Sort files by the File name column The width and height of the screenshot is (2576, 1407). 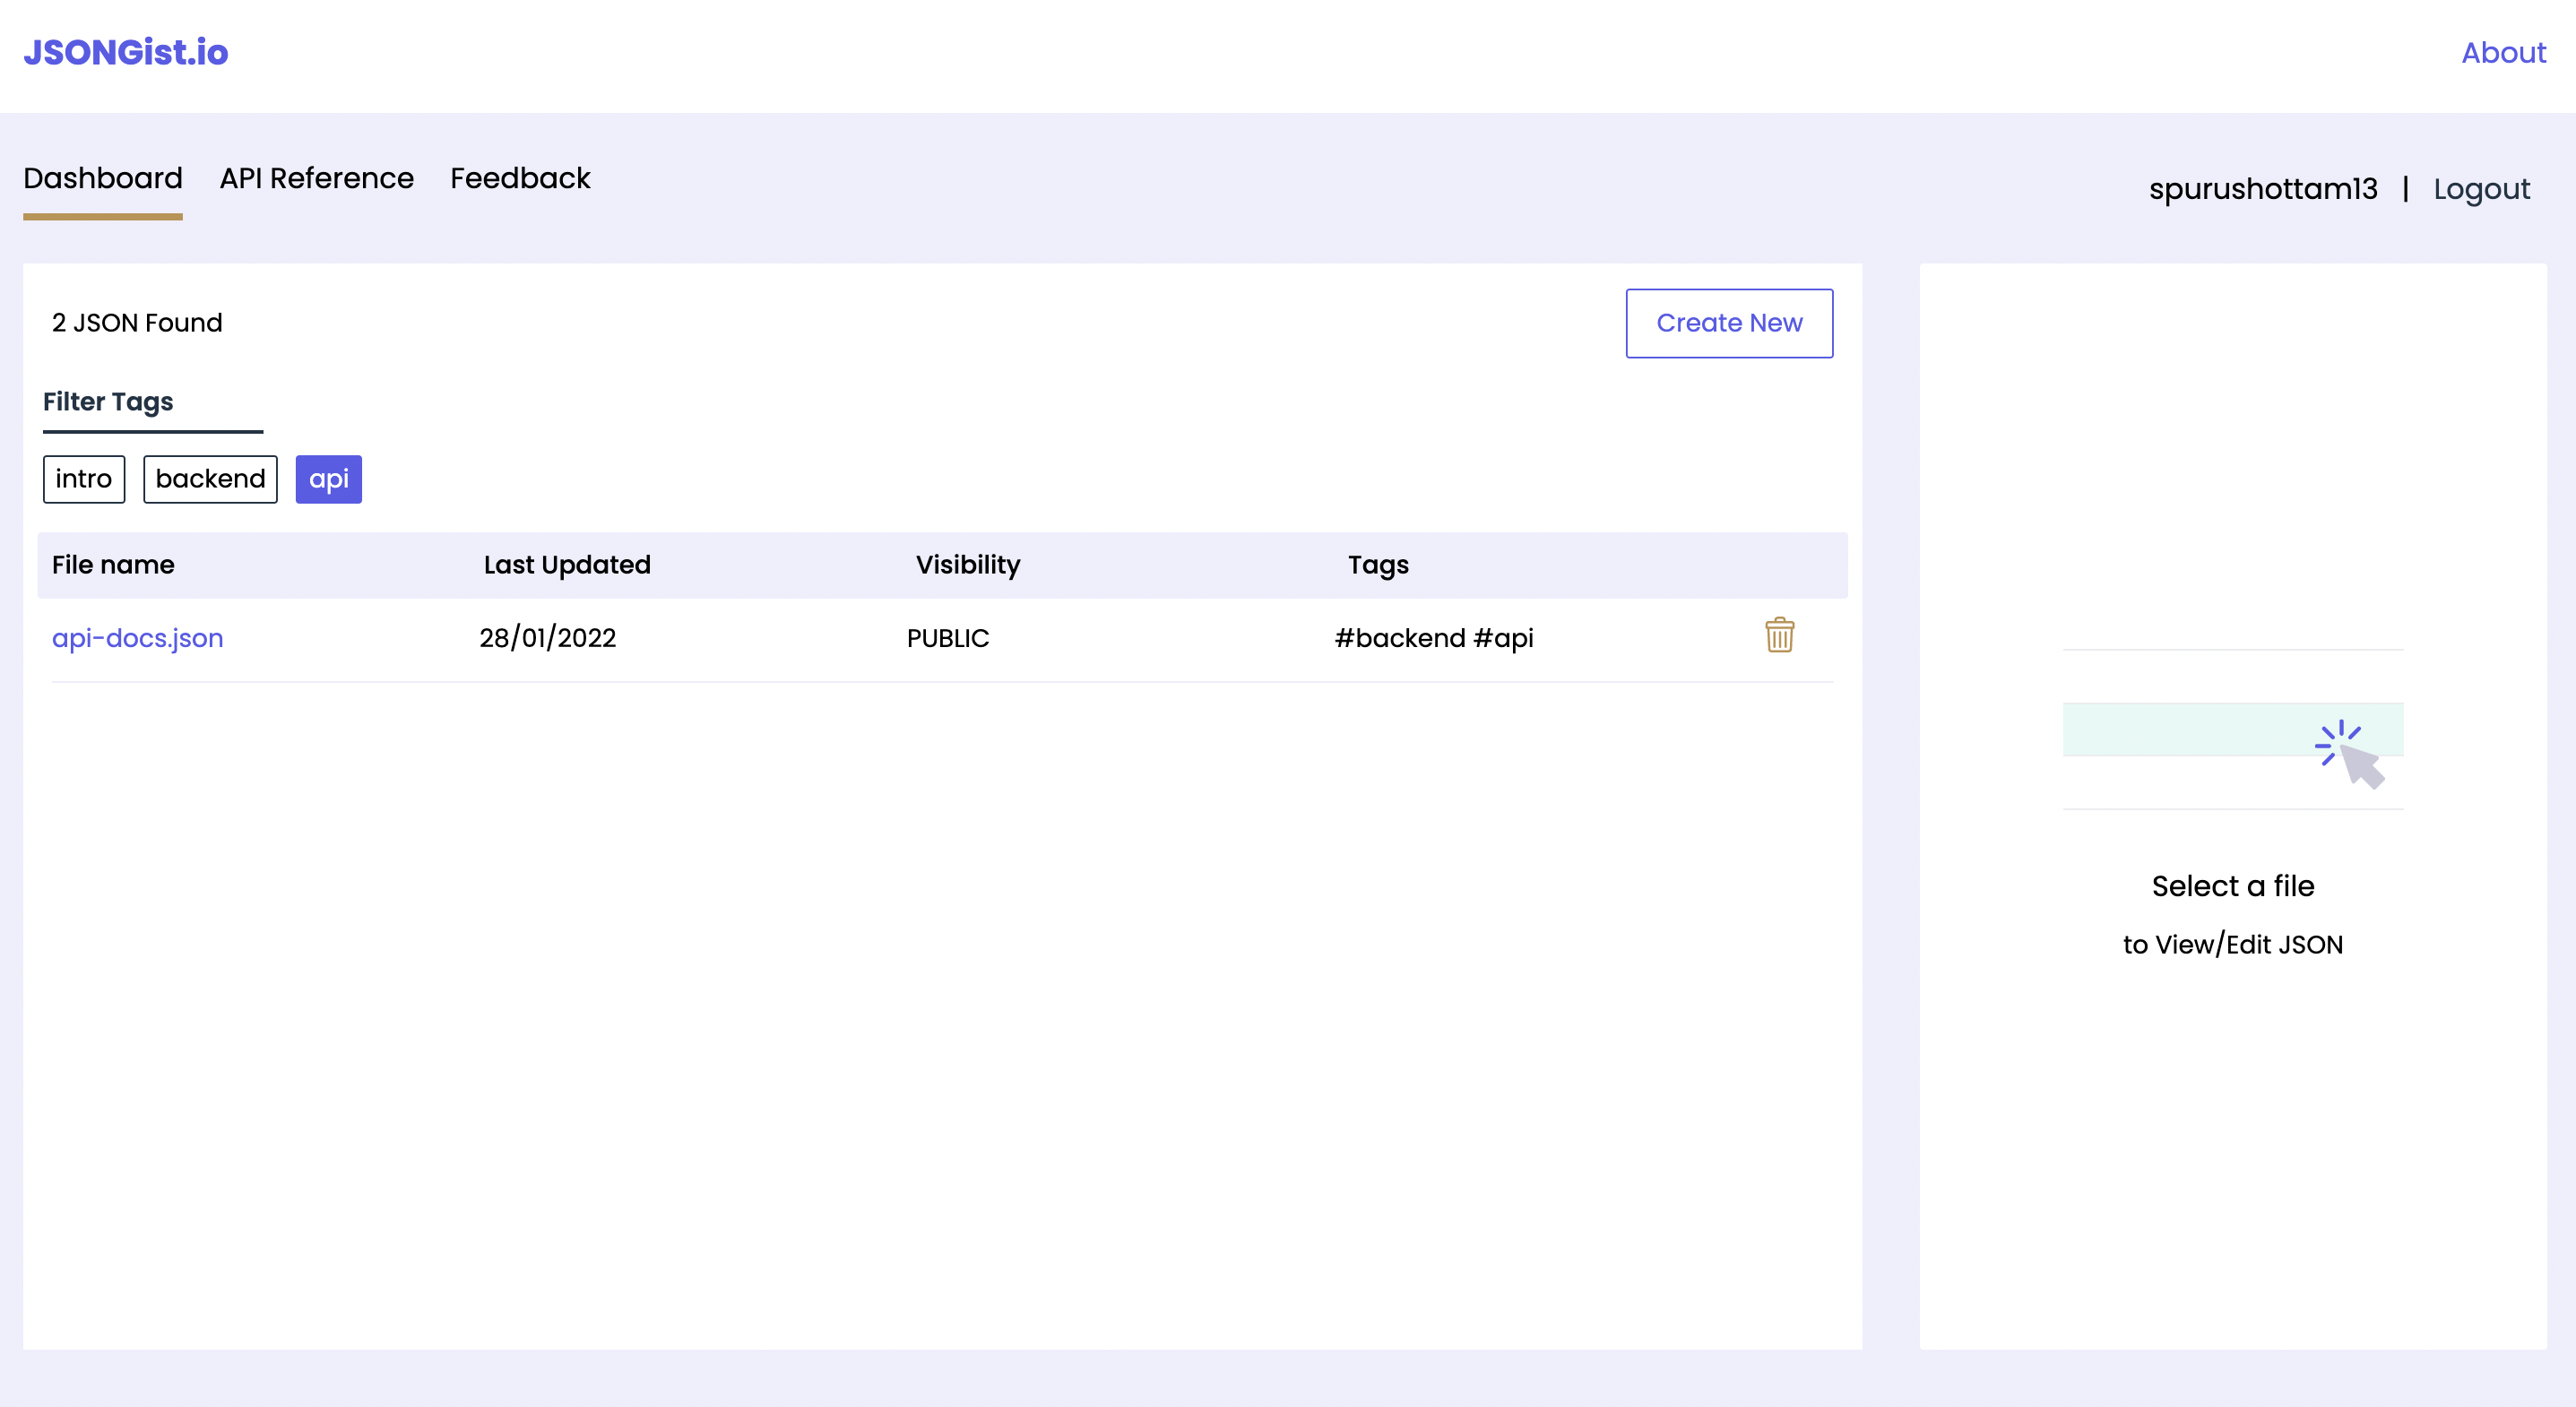click(112, 564)
